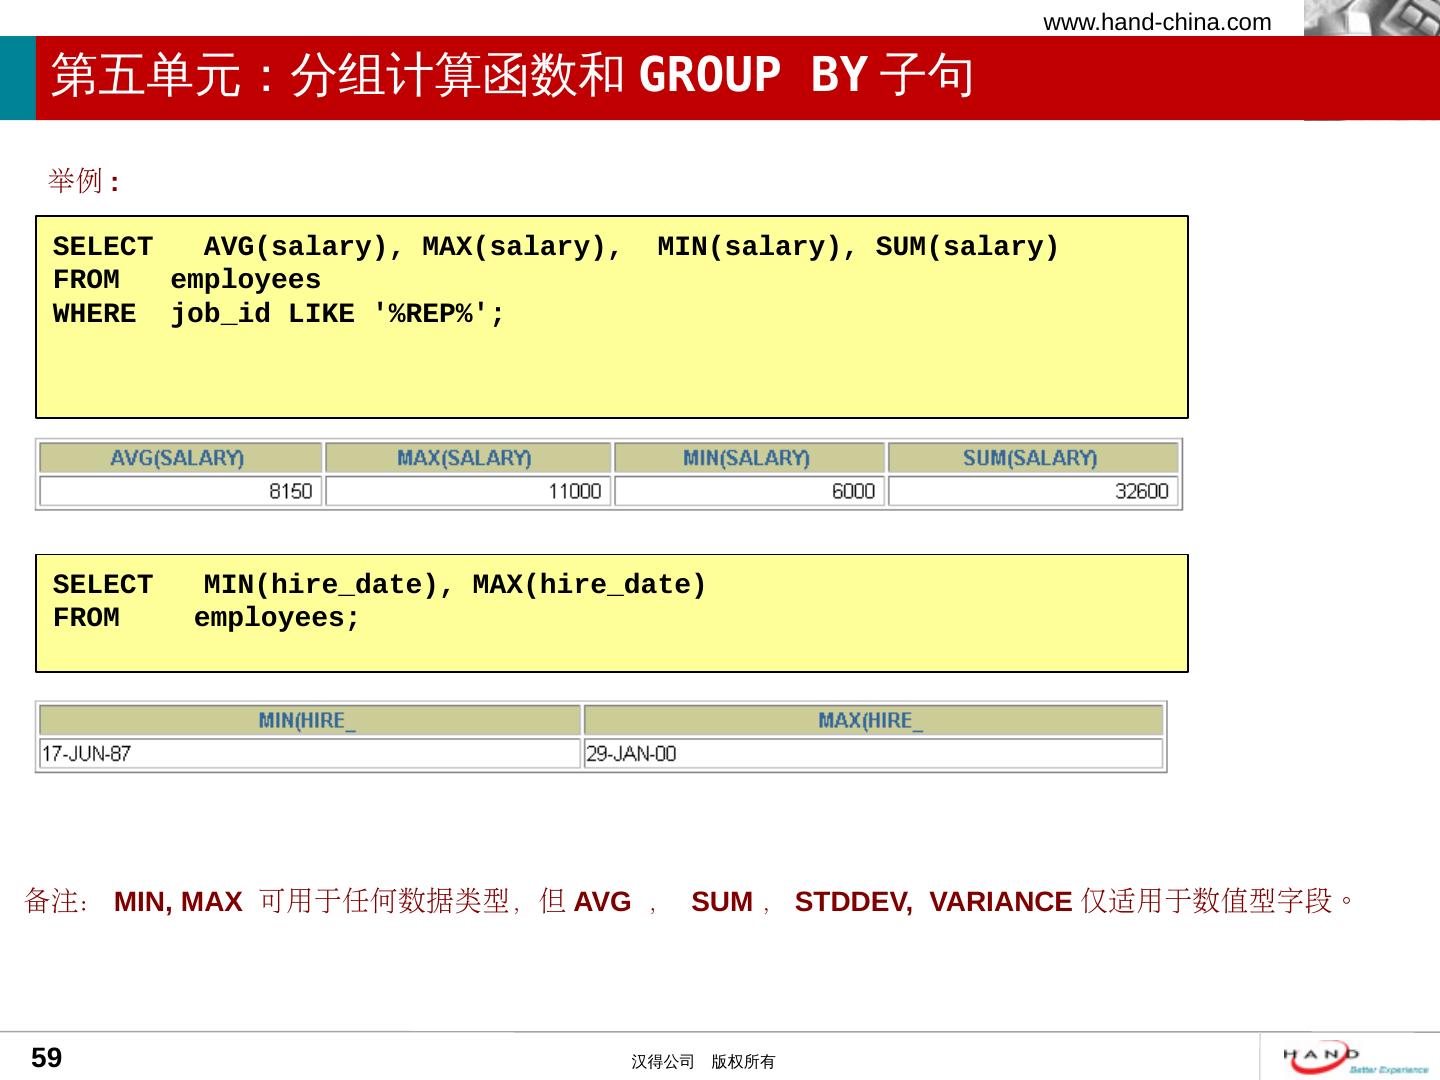Click the cell with value 8150
This screenshot has width=1440, height=1080.
(178, 491)
